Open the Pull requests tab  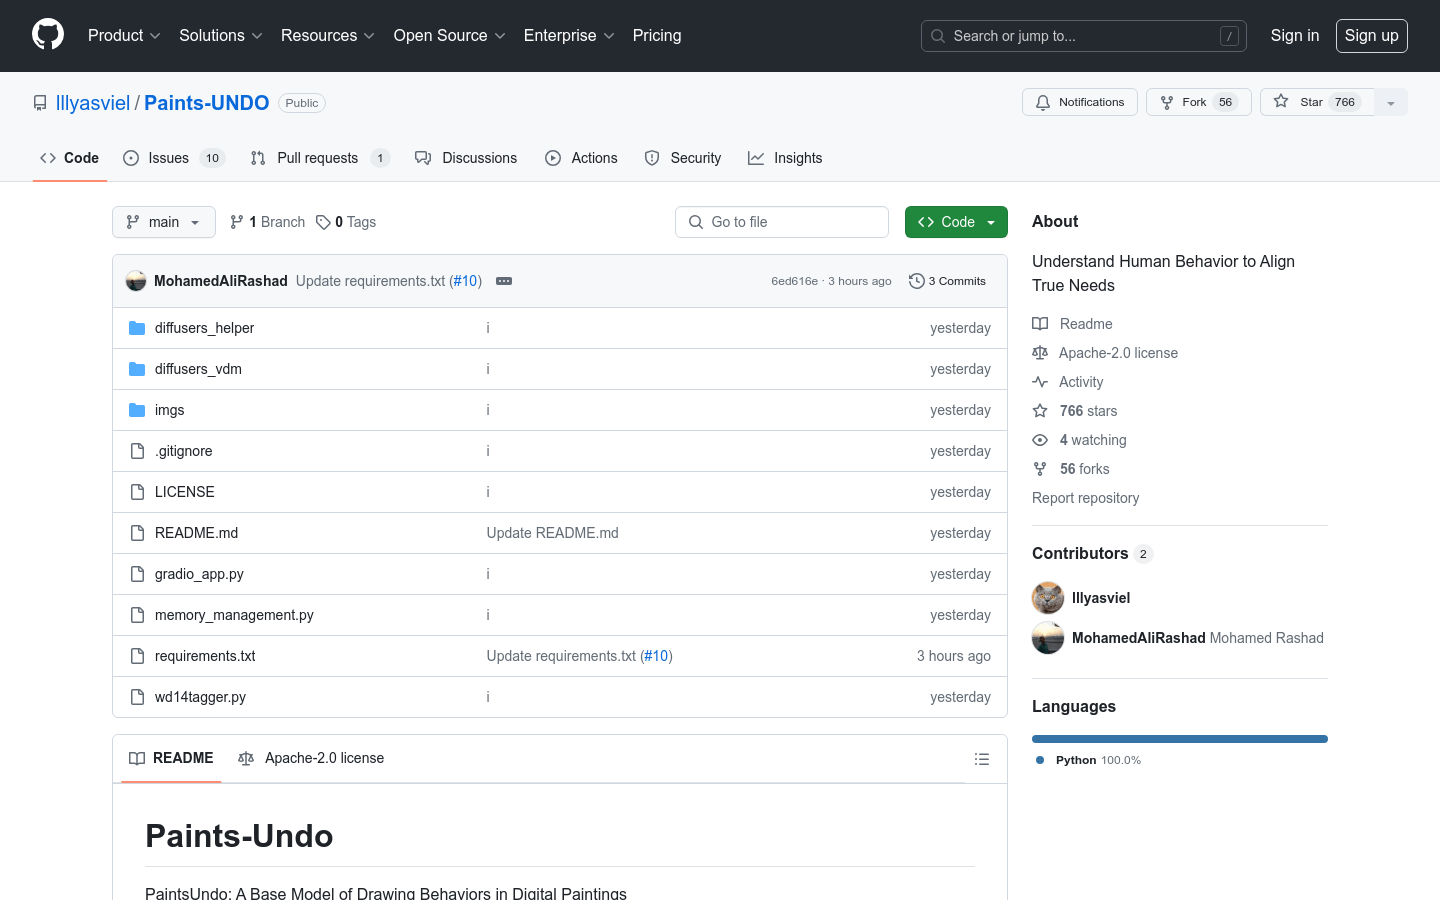coord(317,158)
